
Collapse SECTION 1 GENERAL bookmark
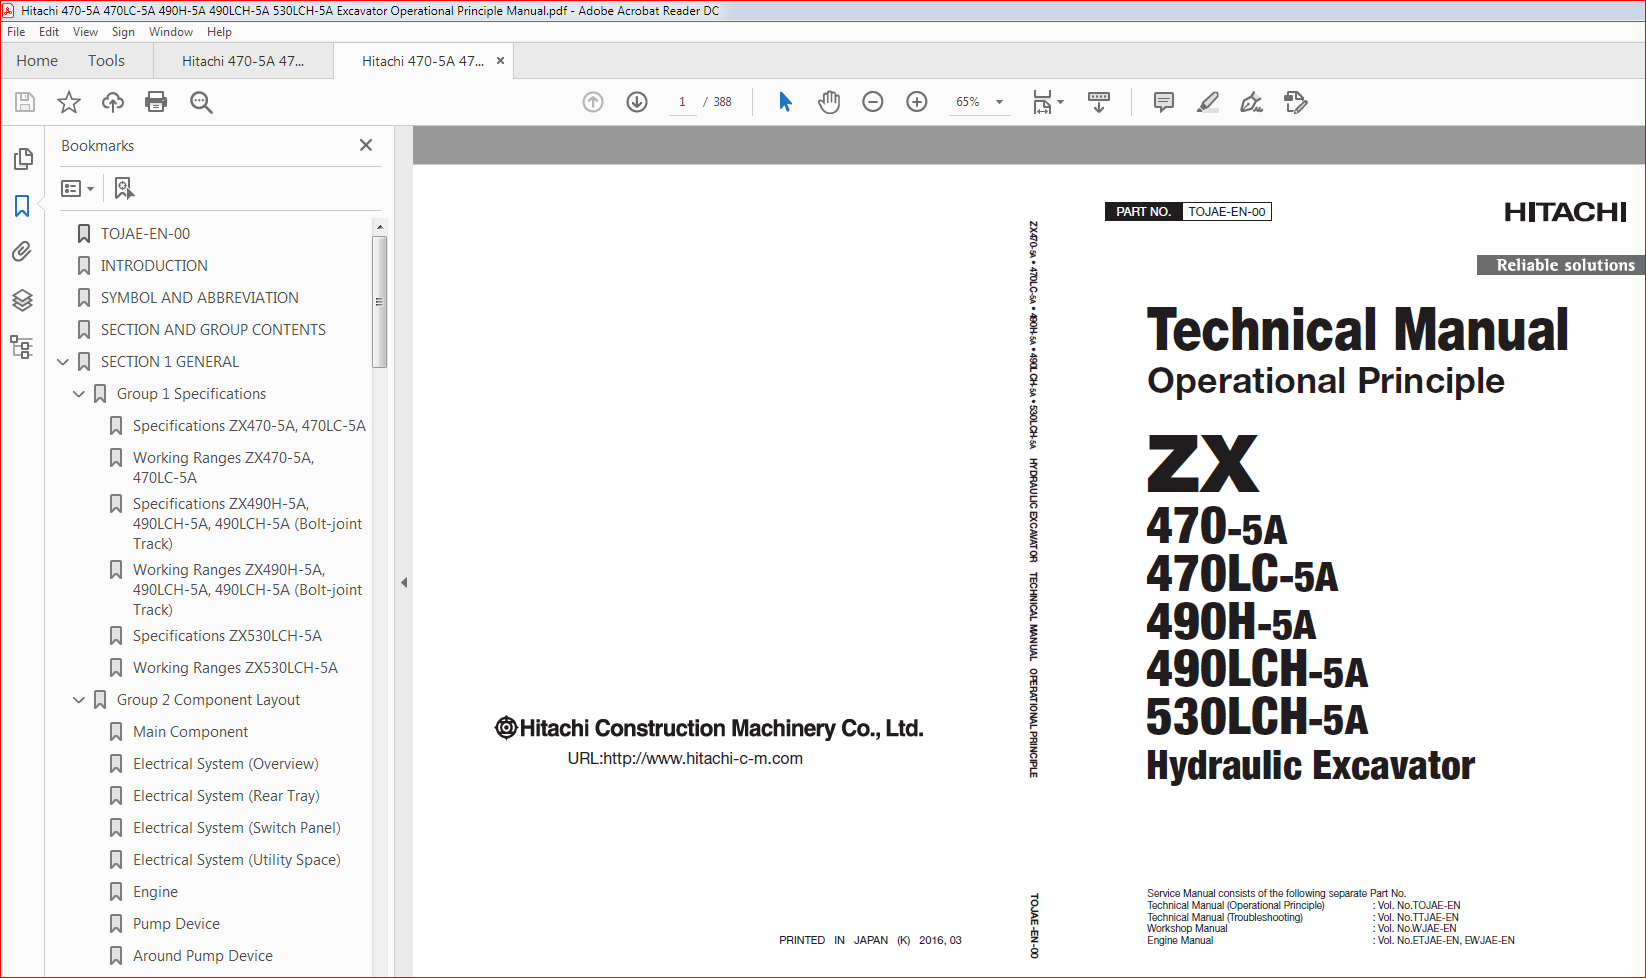pyautogui.click(x=63, y=362)
